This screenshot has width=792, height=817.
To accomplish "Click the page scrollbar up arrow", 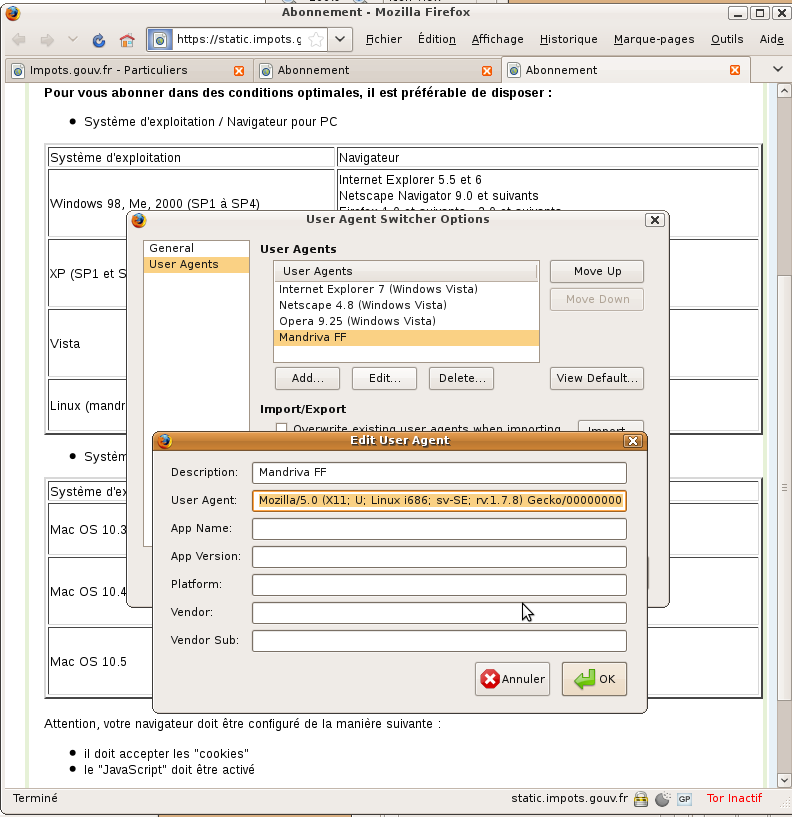I will tap(784, 91).
